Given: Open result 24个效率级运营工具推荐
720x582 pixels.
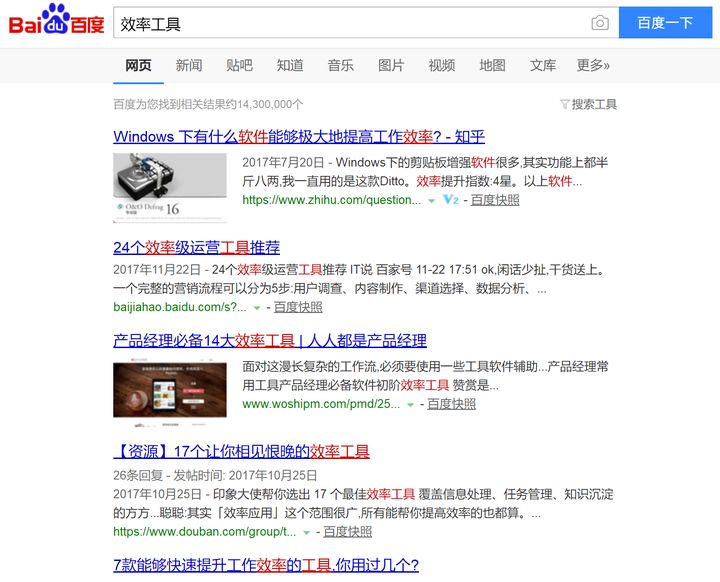Looking at the screenshot, I should click(197, 248).
